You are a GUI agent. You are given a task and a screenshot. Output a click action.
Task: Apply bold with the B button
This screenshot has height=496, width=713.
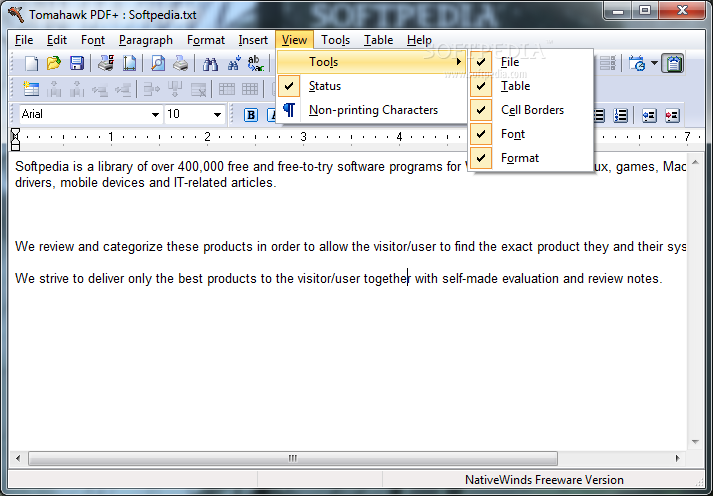pyautogui.click(x=251, y=115)
